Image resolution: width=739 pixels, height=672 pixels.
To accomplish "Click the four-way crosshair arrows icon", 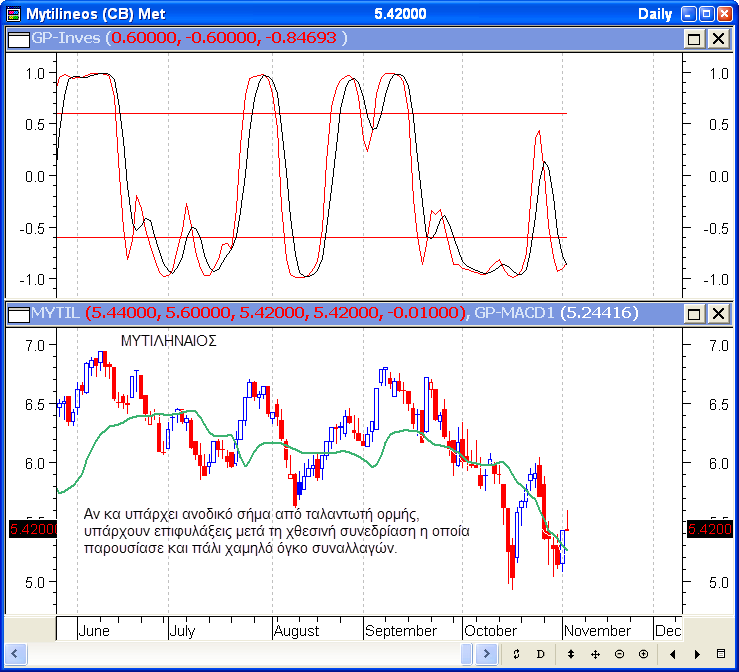I will tap(595, 654).
